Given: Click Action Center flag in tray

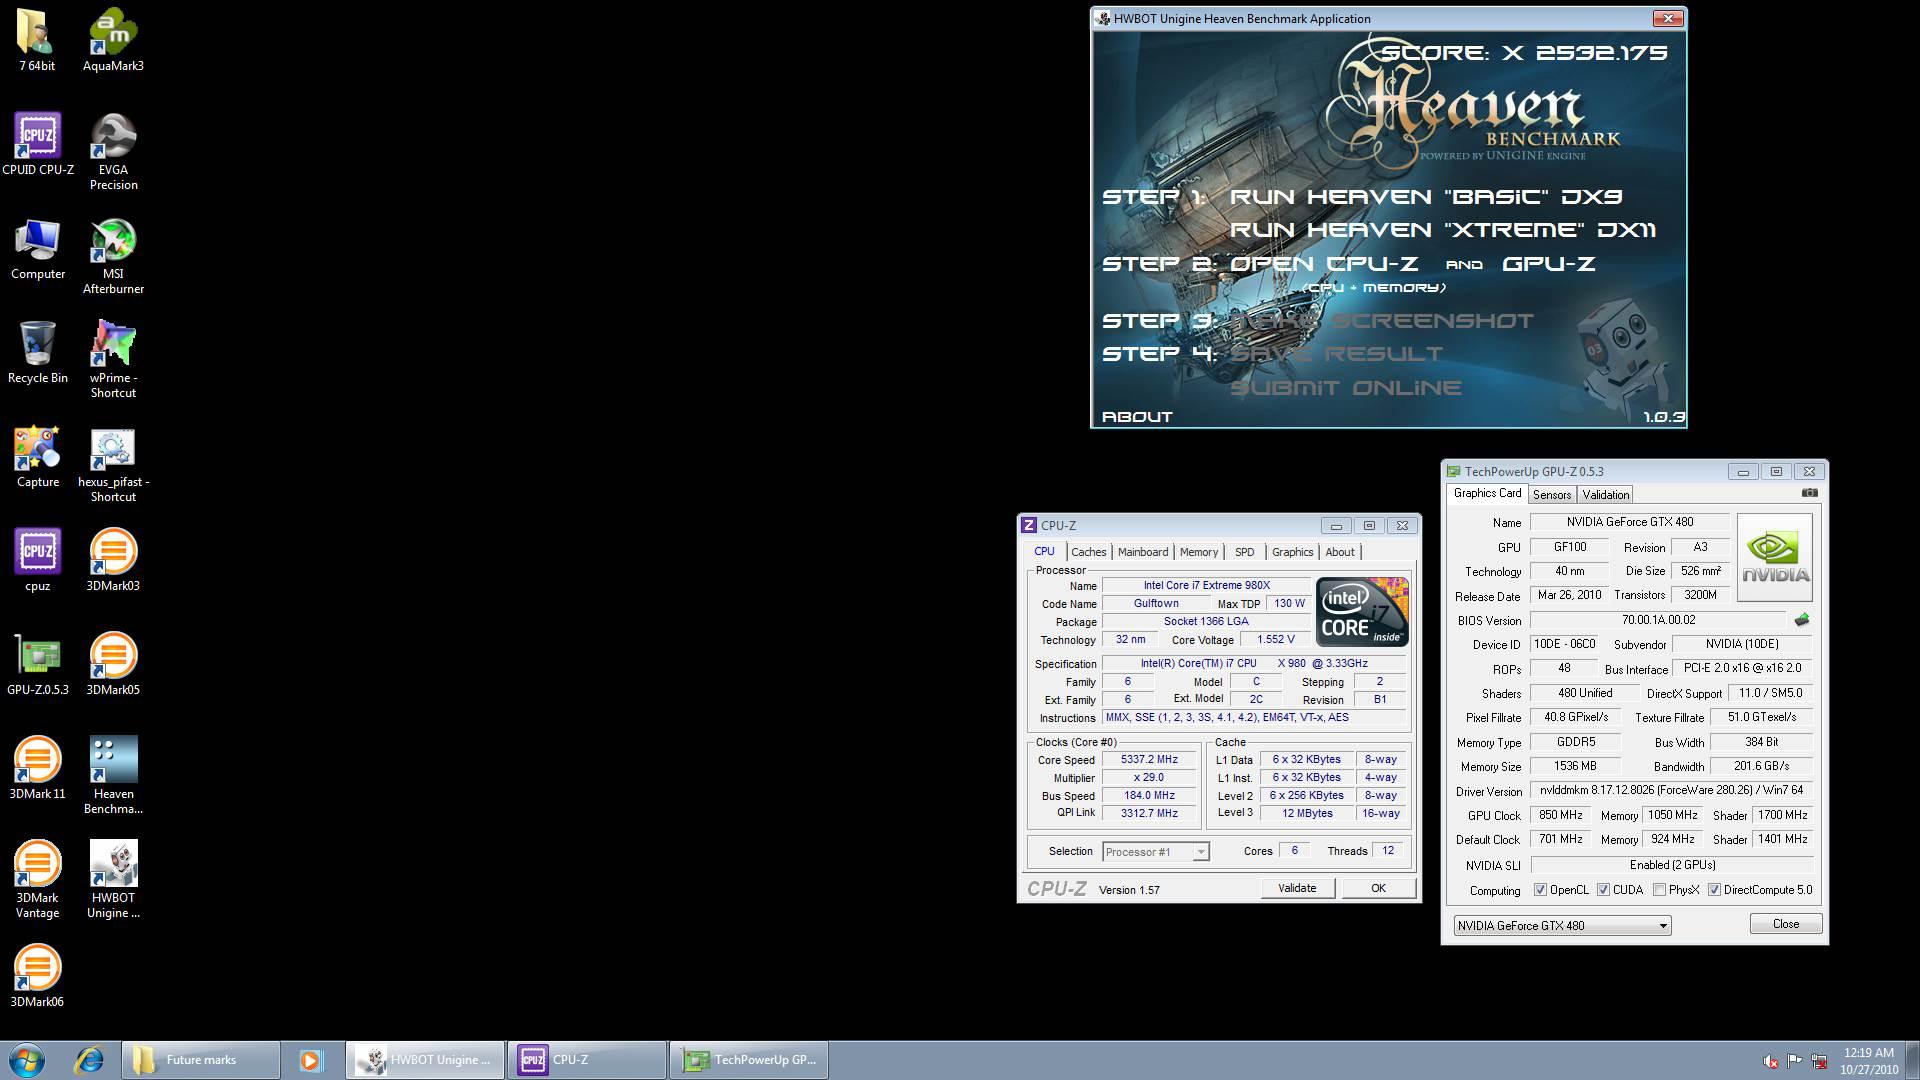Looking at the screenshot, I should point(1795,1061).
